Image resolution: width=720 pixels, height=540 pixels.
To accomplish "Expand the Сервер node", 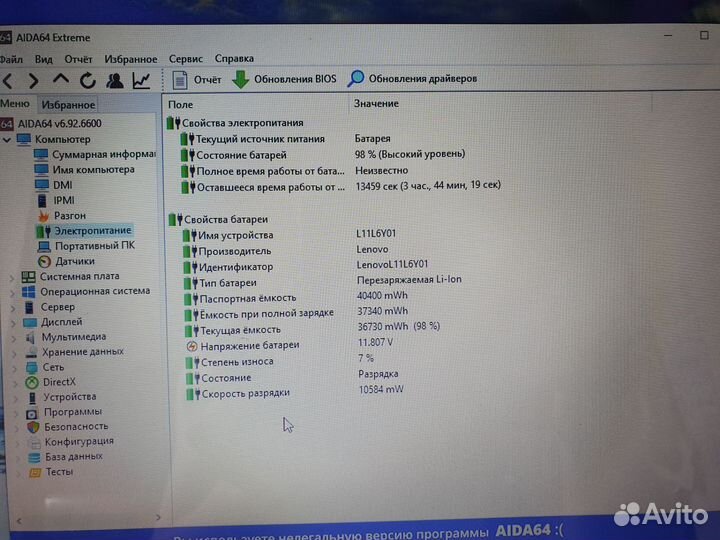I will pyautogui.click(x=13, y=308).
